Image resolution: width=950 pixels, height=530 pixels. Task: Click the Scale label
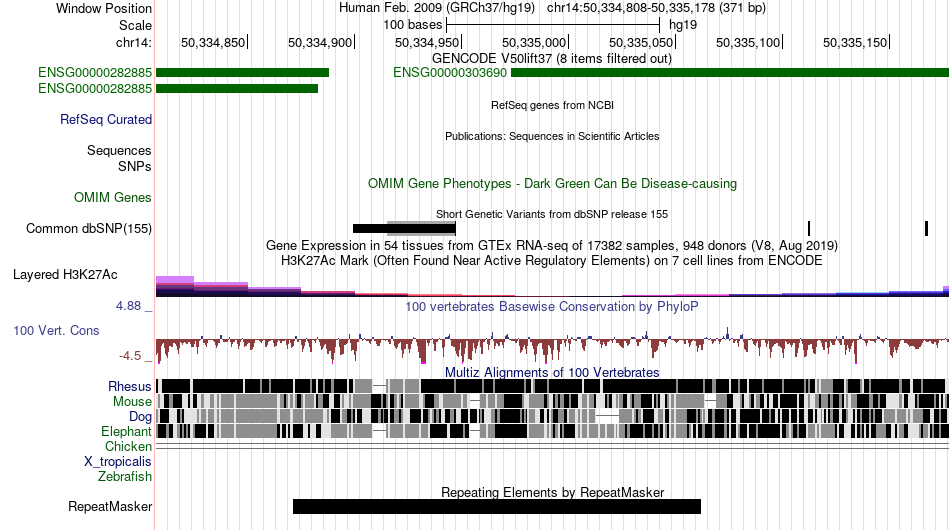click(136, 25)
